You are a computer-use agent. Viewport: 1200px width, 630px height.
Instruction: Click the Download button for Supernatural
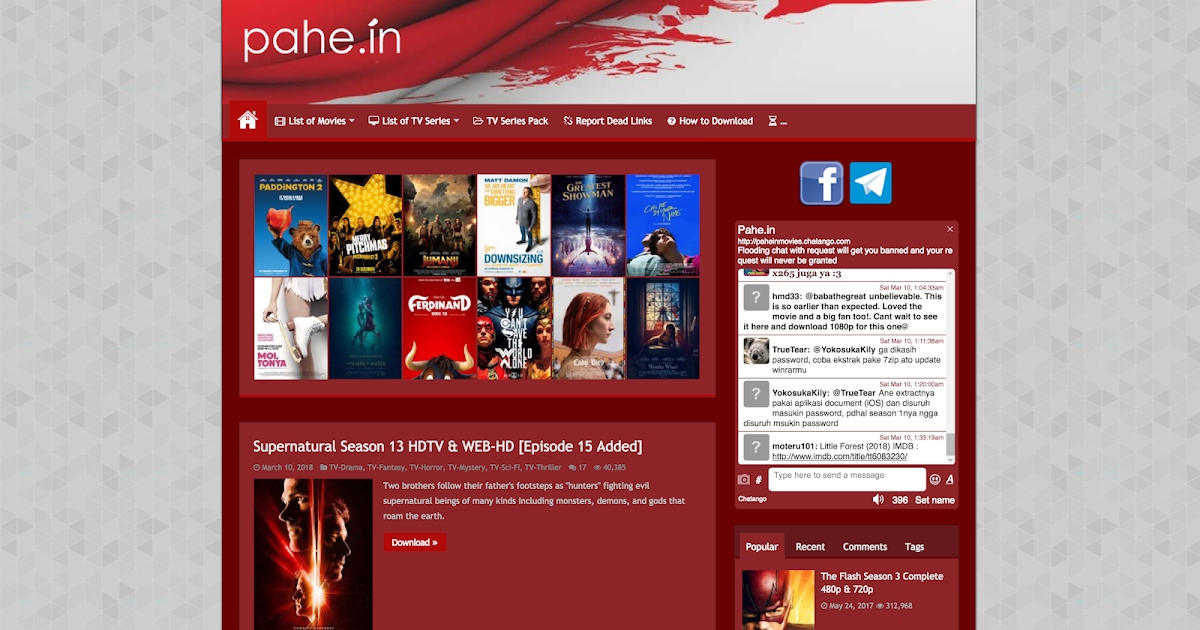(x=414, y=542)
